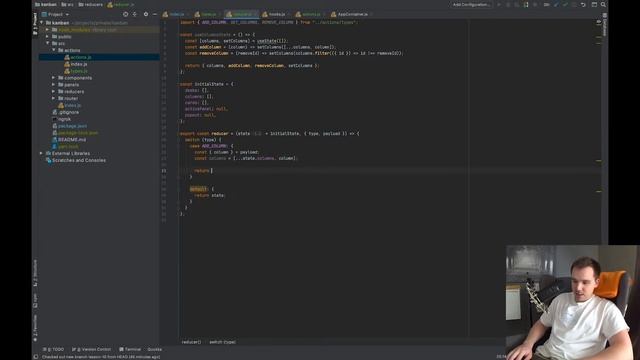Expand the components folder arrow
This screenshot has width=640, height=360.
53,78
